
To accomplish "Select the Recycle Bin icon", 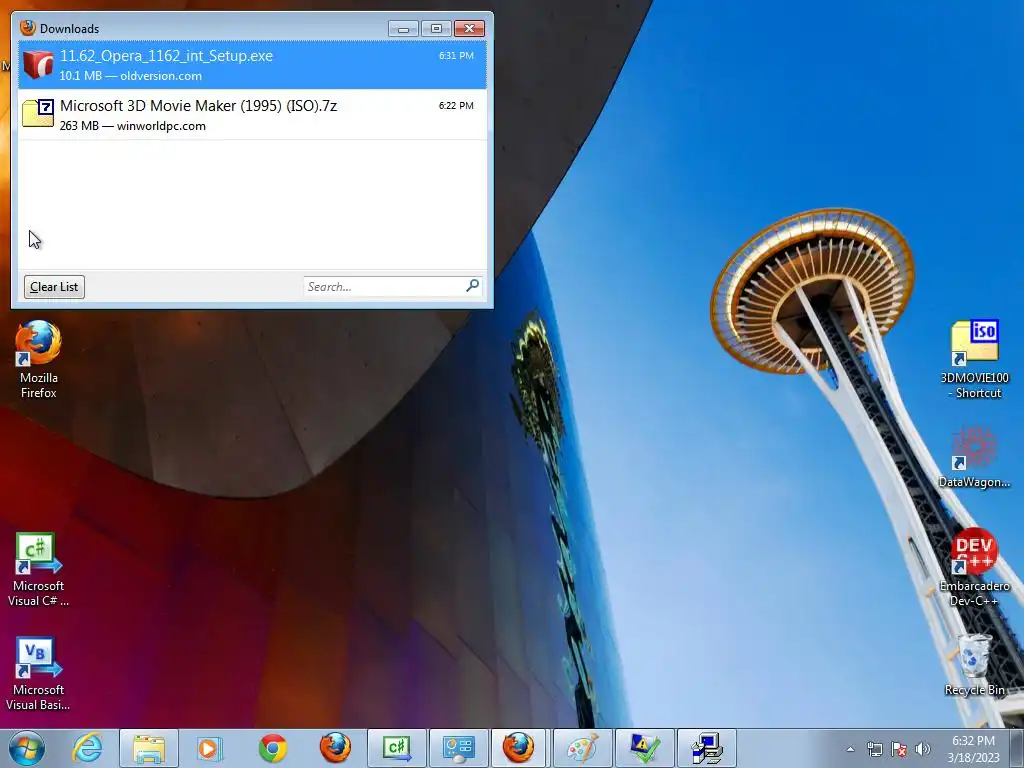I will [x=974, y=665].
